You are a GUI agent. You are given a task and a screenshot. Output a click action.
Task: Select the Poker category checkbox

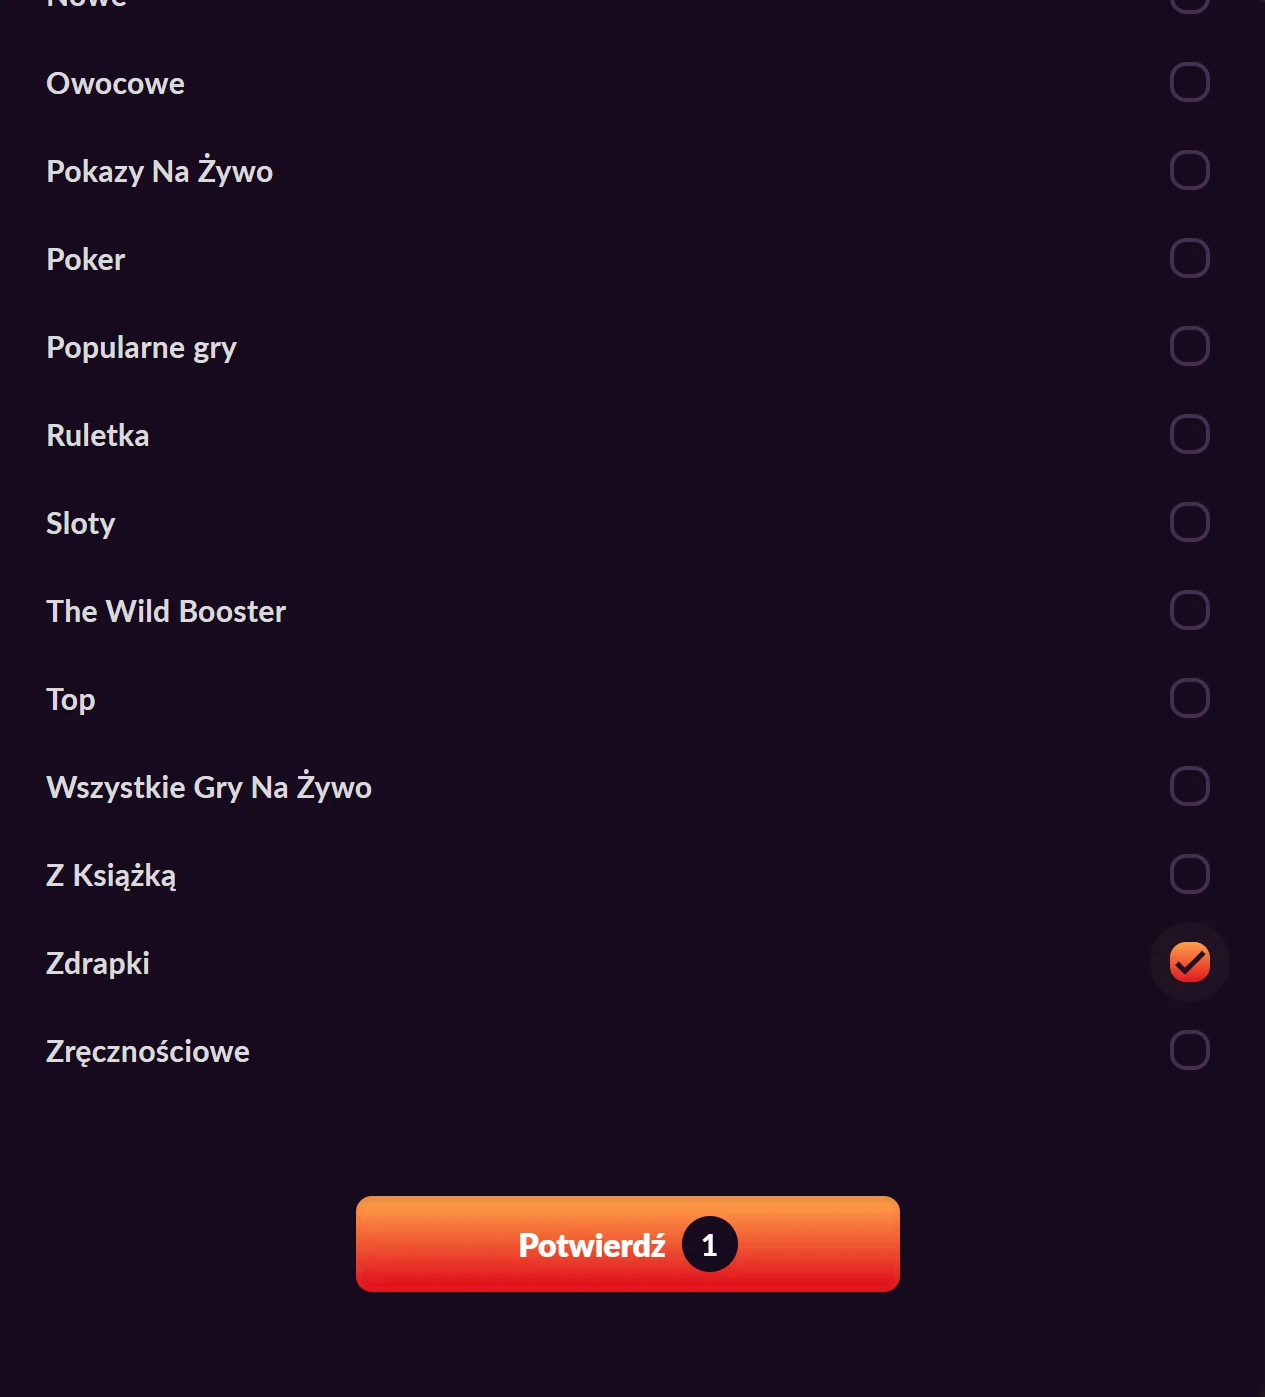click(x=1189, y=259)
